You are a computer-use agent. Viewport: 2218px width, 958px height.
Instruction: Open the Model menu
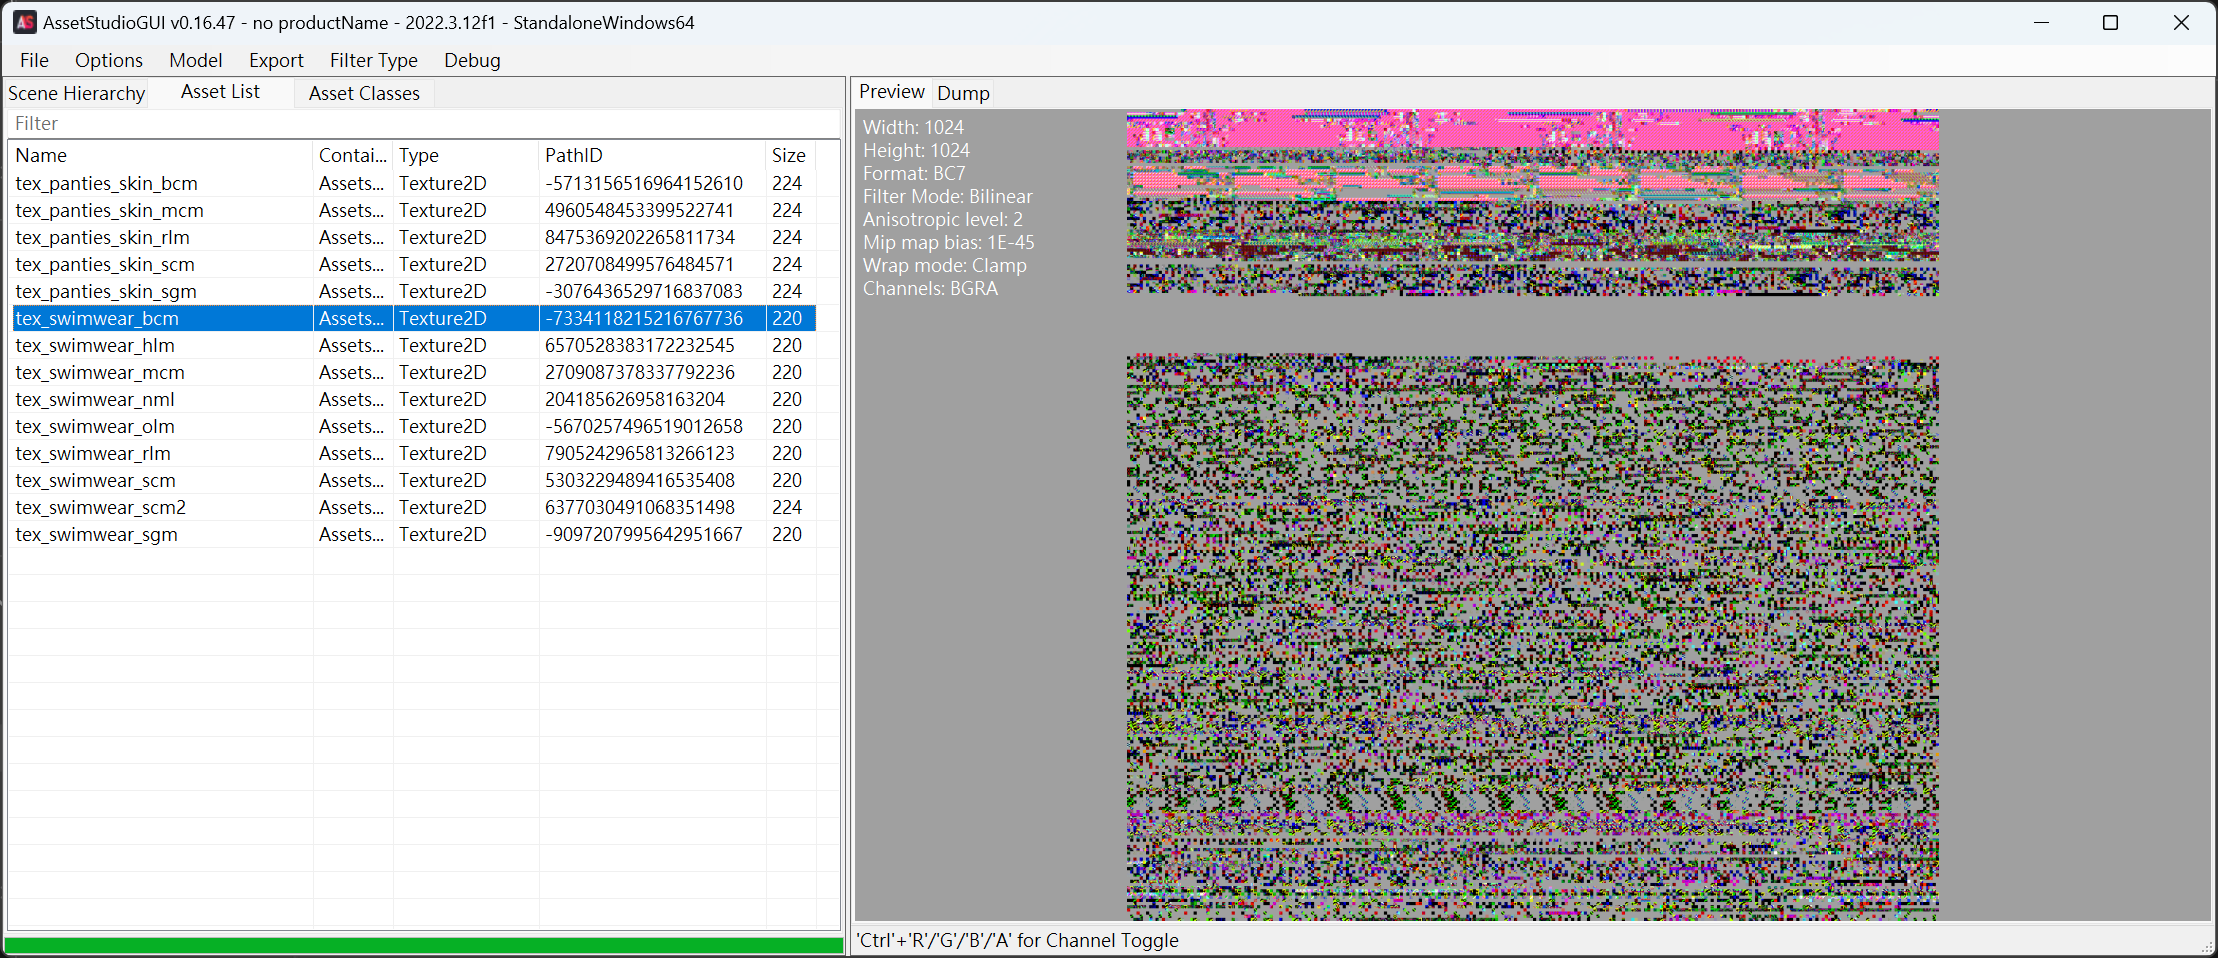[x=196, y=60]
